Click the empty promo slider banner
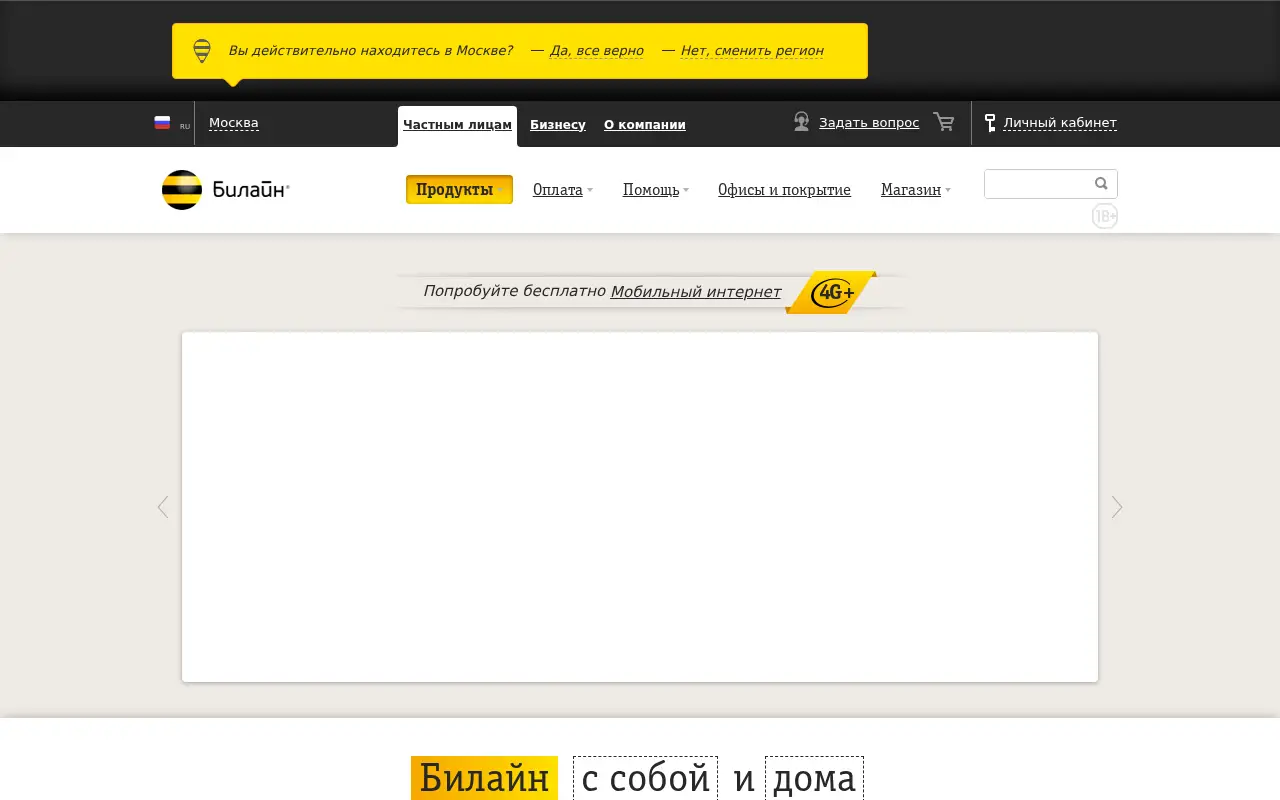This screenshot has width=1280, height=800. click(x=640, y=507)
